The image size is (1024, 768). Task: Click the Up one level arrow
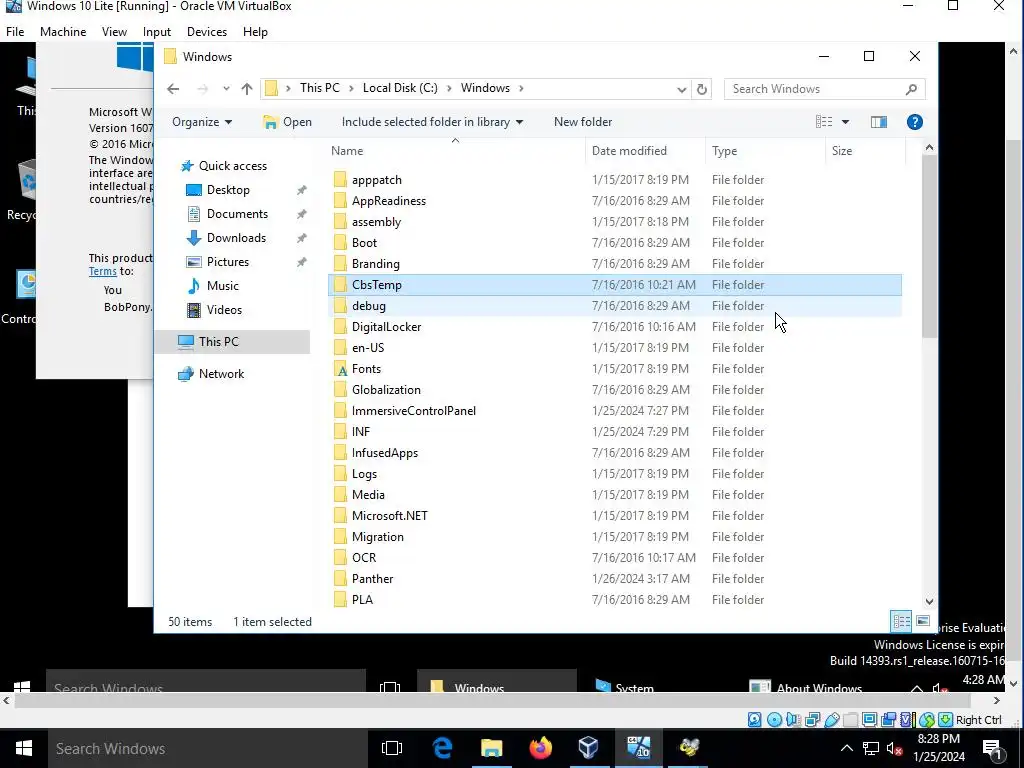coord(247,89)
